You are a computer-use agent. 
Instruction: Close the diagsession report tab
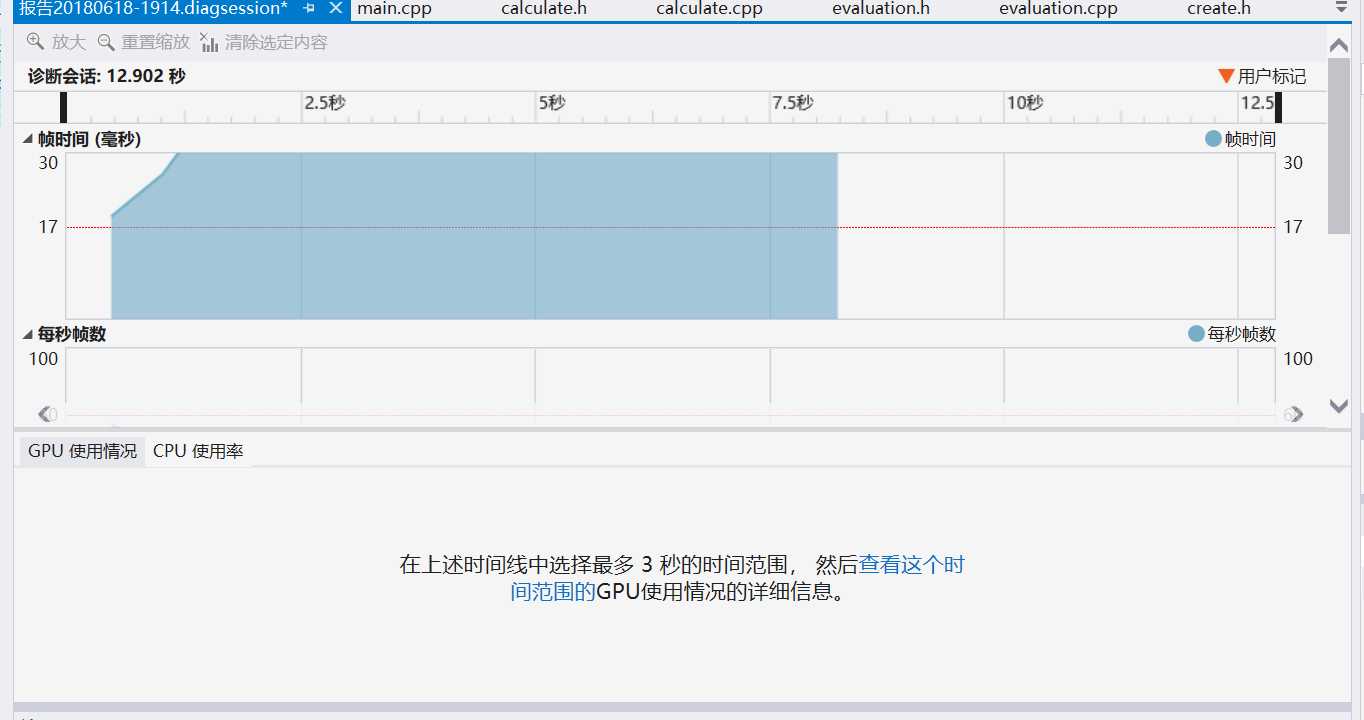(x=335, y=9)
